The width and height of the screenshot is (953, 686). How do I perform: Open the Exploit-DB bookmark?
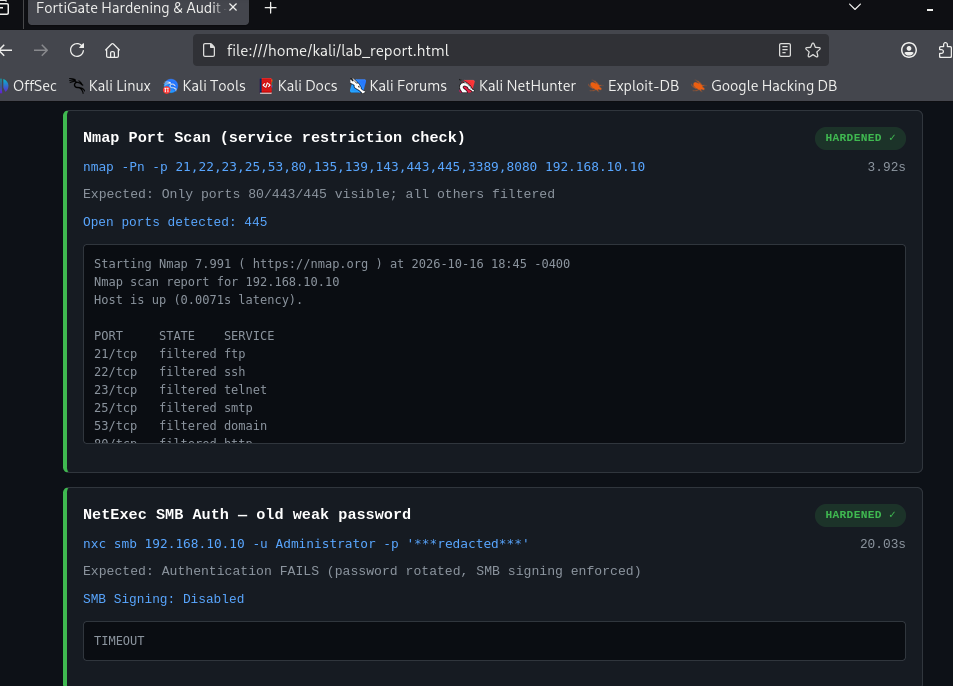coord(634,86)
